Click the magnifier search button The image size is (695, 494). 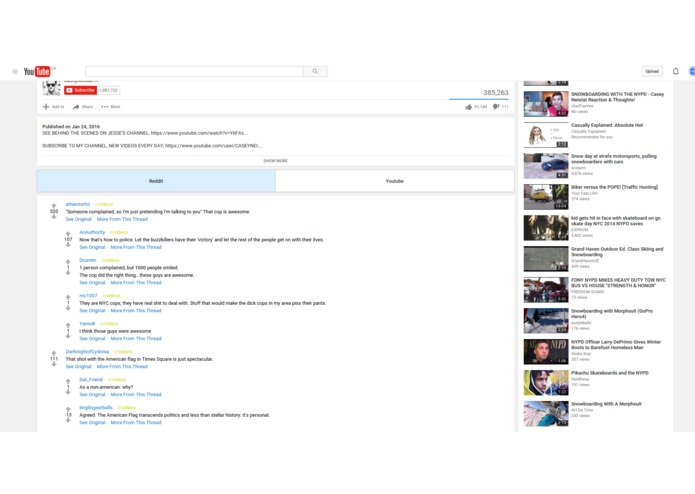(x=315, y=71)
